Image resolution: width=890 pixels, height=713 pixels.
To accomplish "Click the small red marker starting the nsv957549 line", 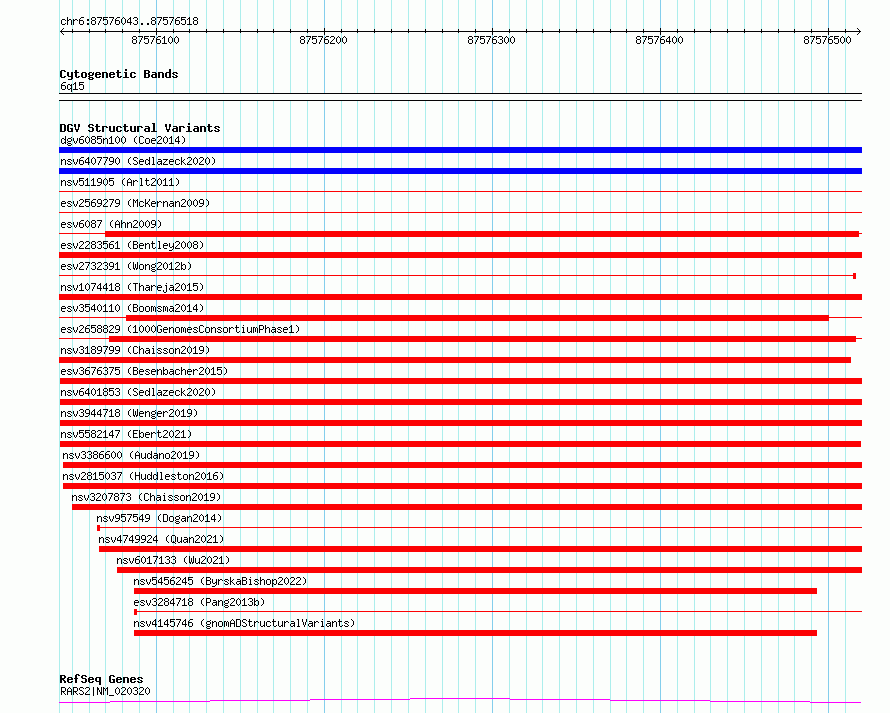I will (99, 528).
